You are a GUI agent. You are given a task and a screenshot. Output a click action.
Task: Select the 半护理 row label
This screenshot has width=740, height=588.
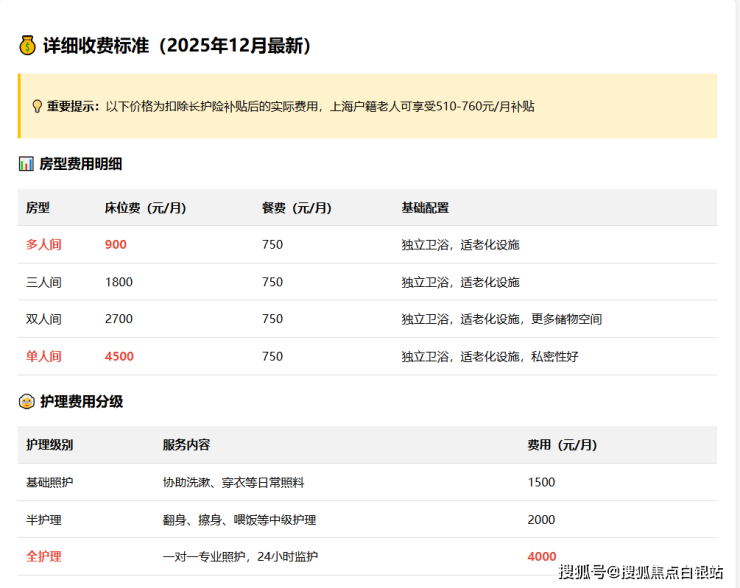44,519
